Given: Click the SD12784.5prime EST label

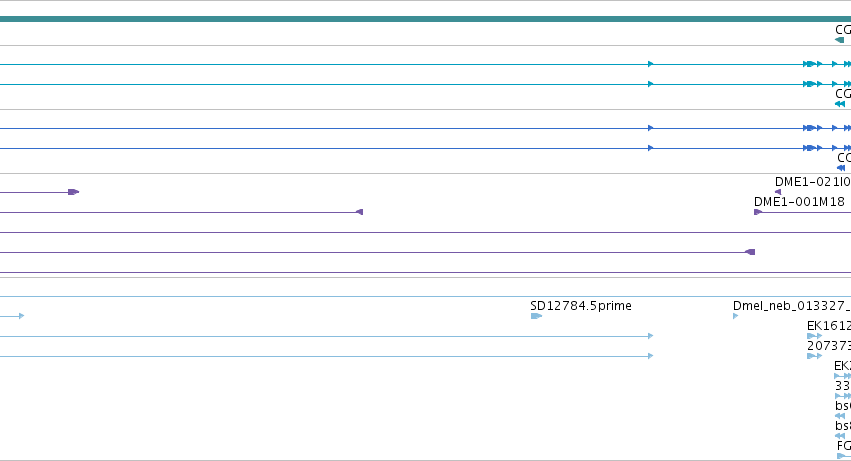Looking at the screenshot, I should point(581,306).
